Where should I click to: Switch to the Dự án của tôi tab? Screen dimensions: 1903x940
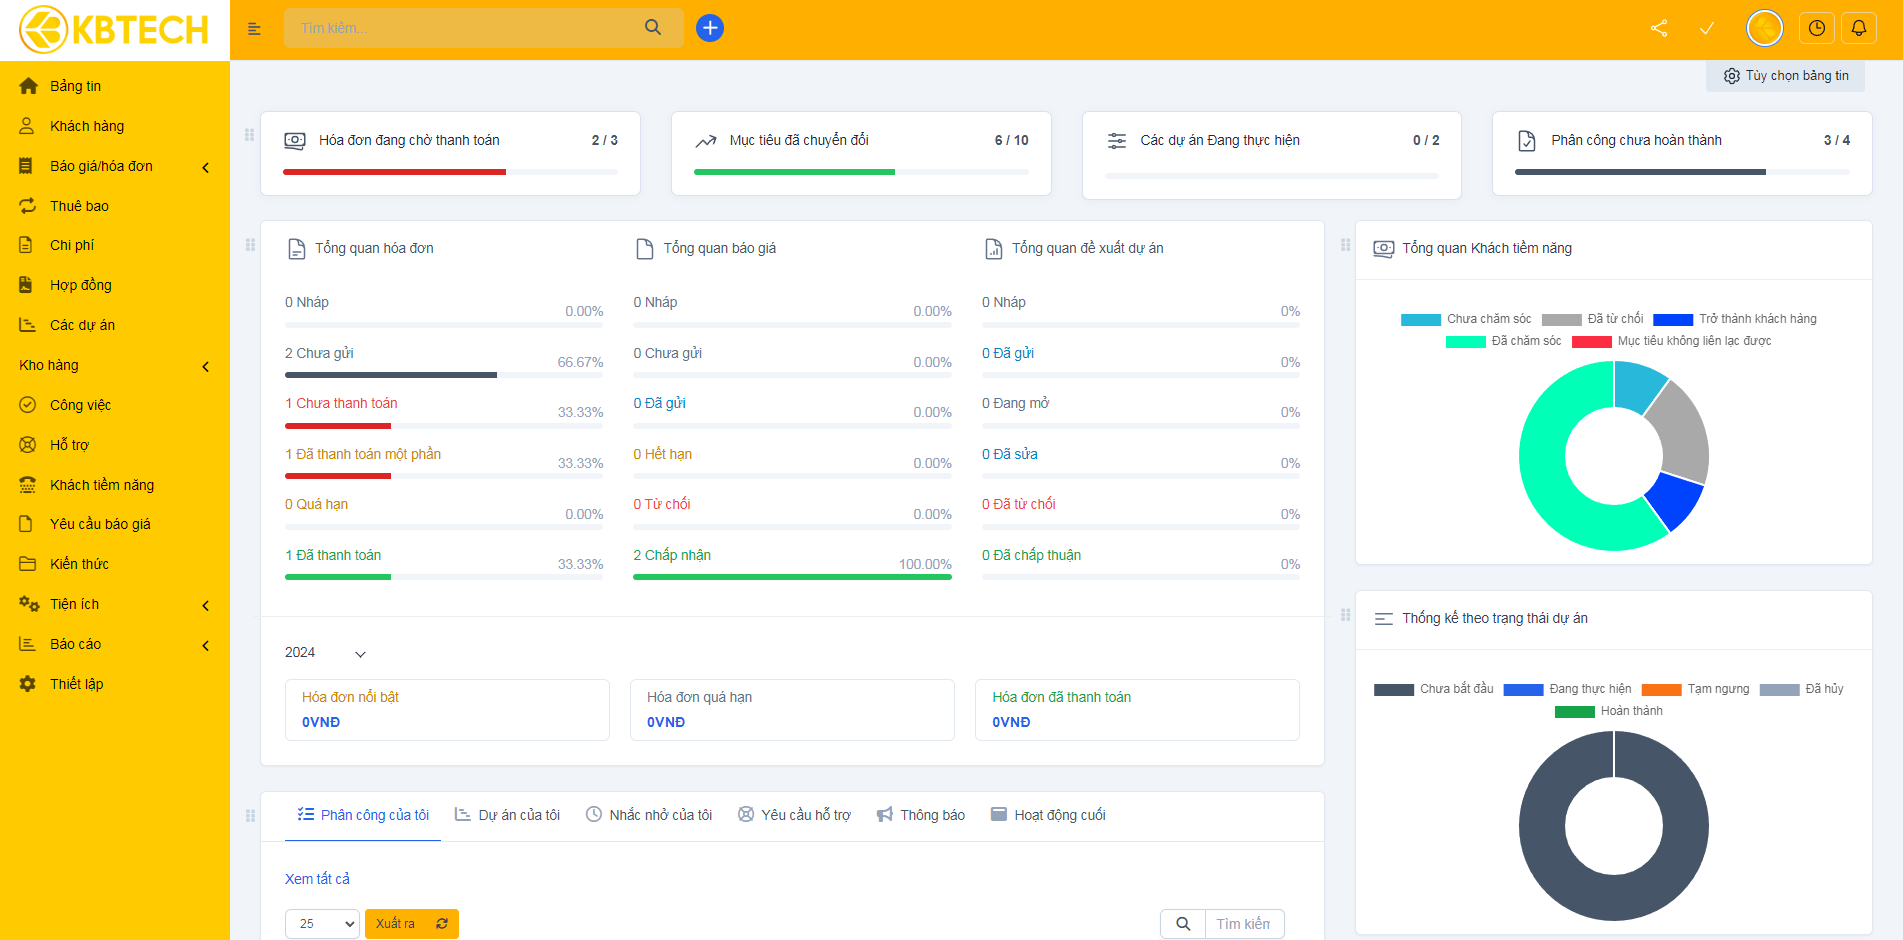tap(507, 815)
